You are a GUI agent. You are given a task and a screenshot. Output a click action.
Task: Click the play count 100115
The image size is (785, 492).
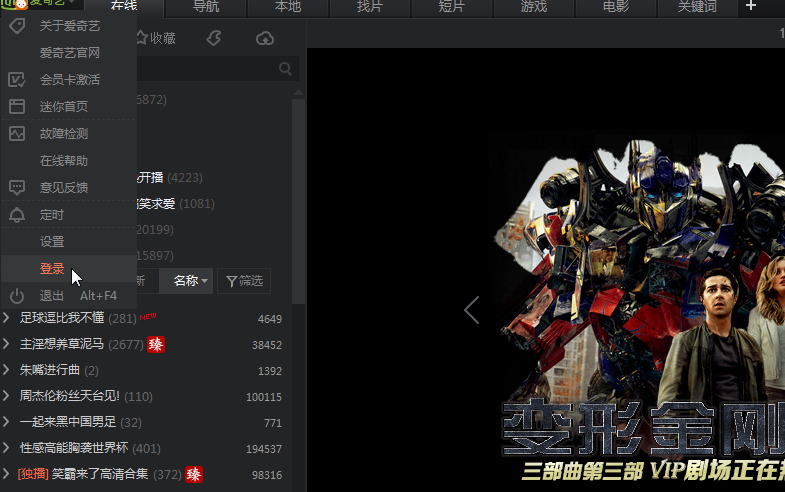click(x=264, y=397)
